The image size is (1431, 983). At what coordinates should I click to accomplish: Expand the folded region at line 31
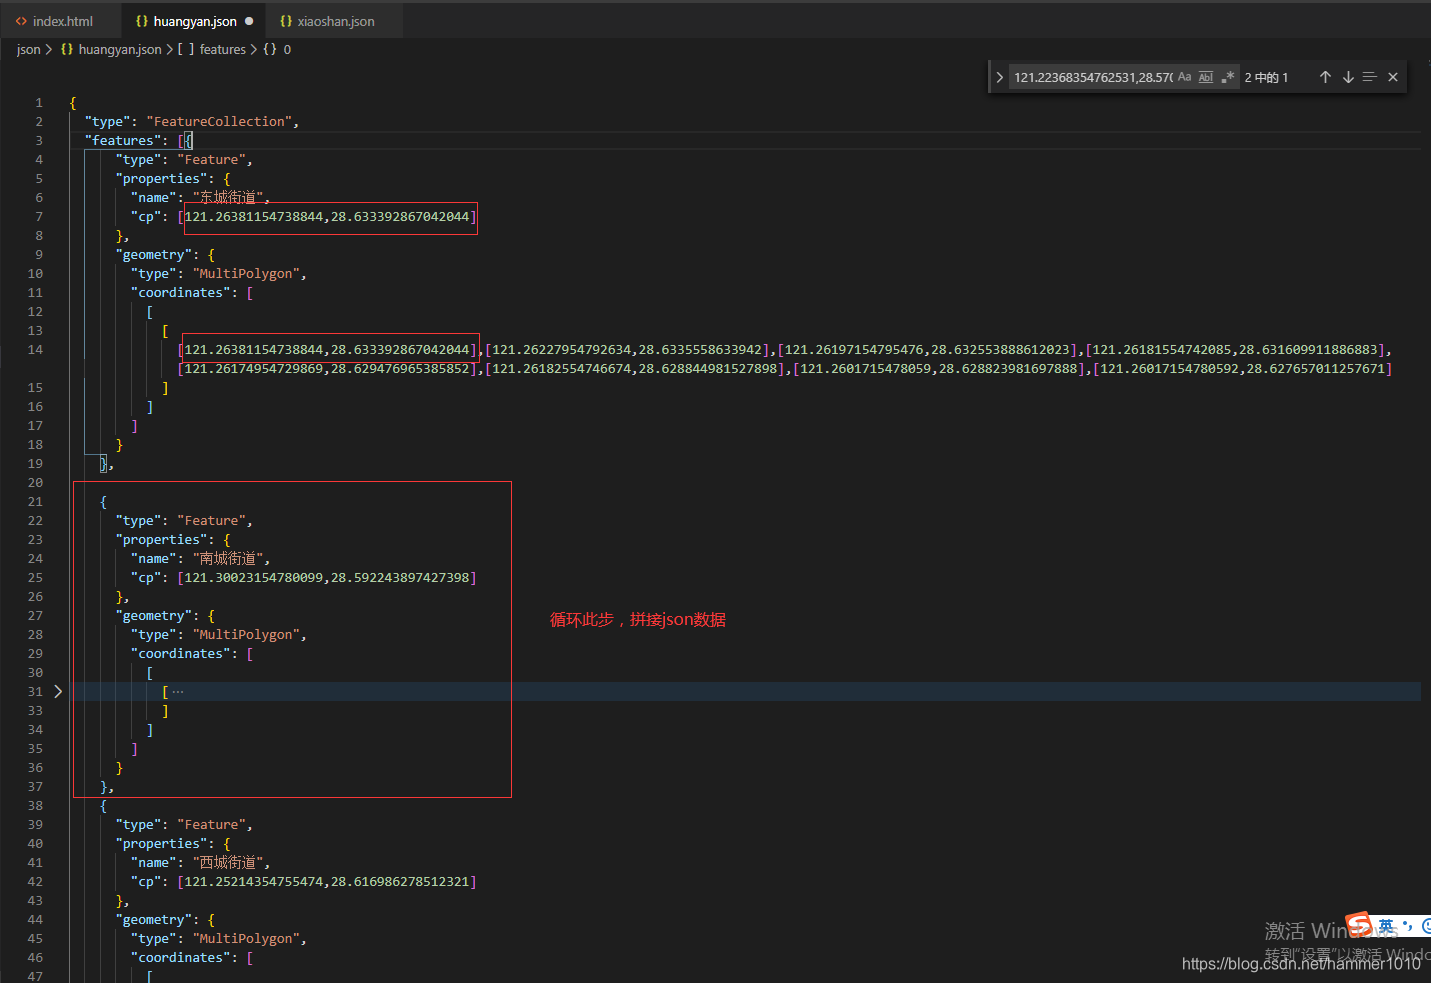click(58, 691)
